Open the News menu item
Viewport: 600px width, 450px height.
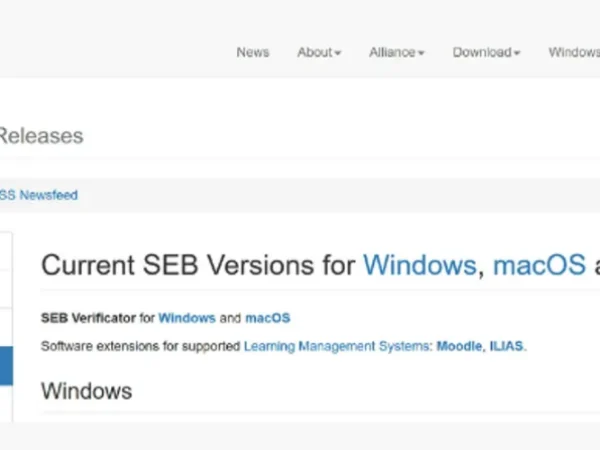[253, 52]
